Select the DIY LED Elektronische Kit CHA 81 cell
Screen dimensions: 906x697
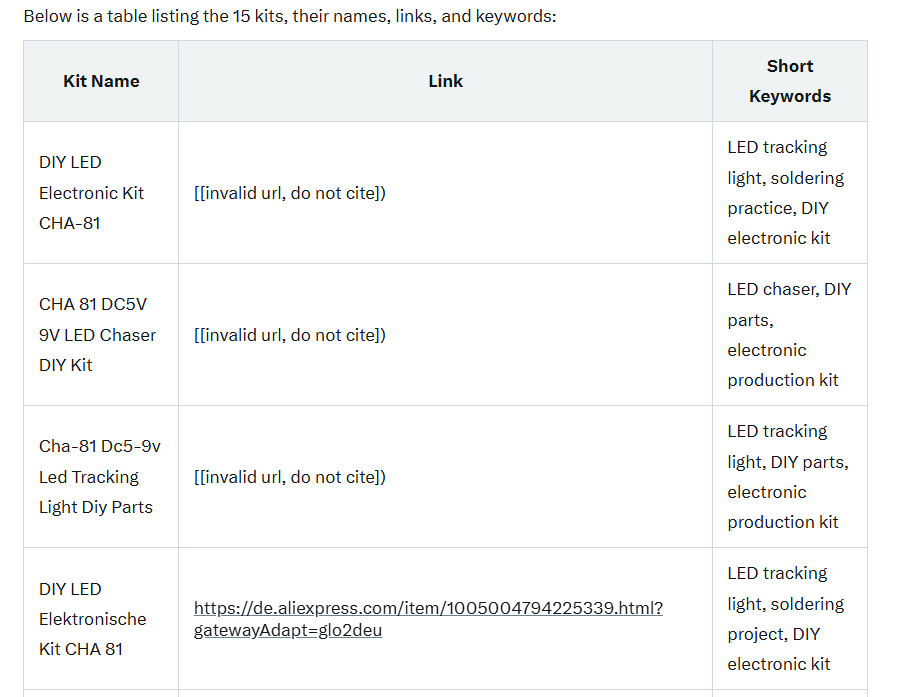[x=101, y=618]
